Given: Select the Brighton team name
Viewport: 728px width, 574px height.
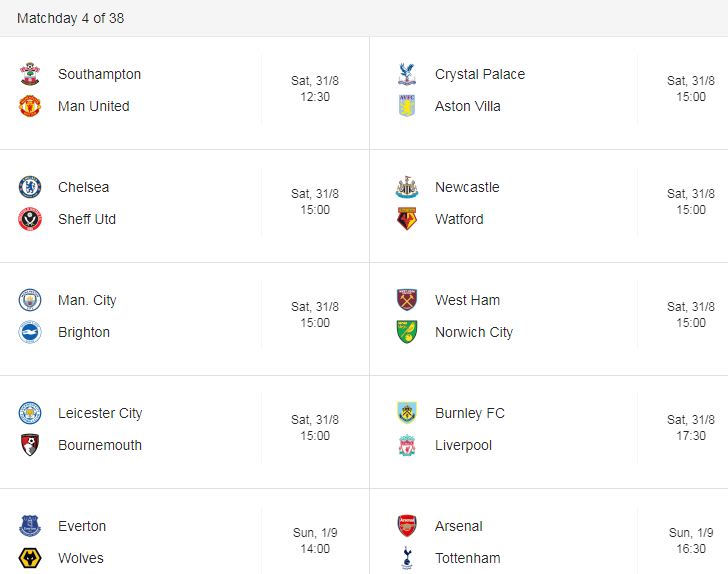Looking at the screenshot, I should 84,332.
